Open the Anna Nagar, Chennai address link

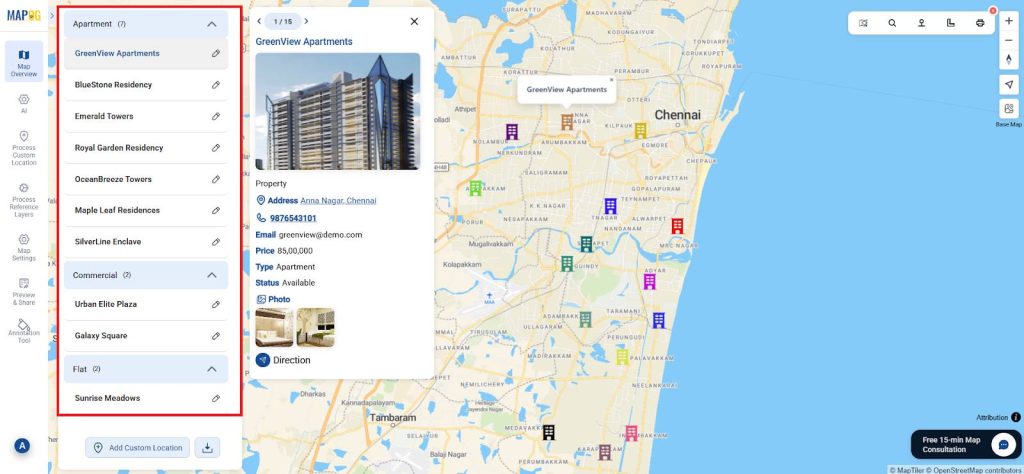(338, 200)
